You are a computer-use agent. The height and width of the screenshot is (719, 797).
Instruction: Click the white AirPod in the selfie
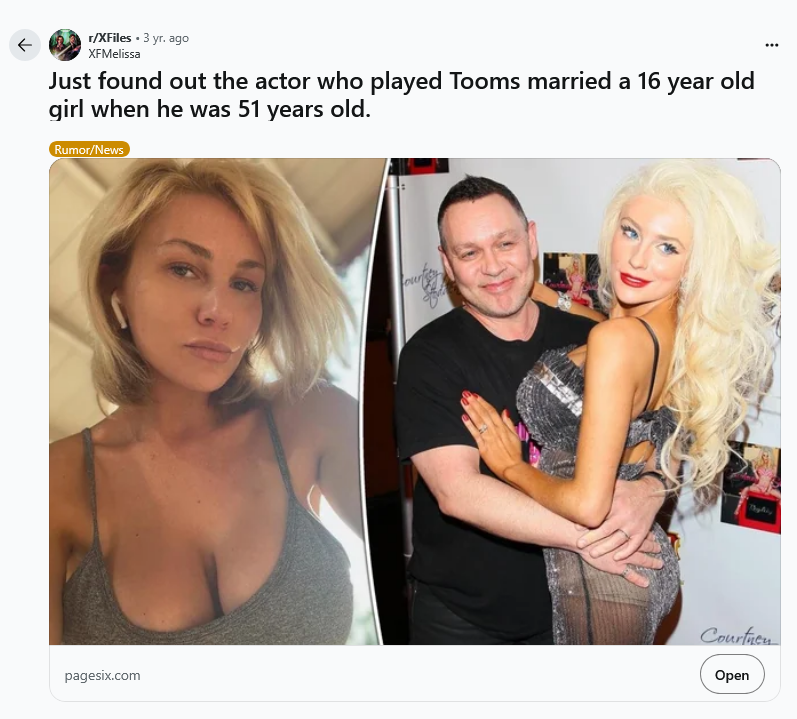tap(118, 309)
